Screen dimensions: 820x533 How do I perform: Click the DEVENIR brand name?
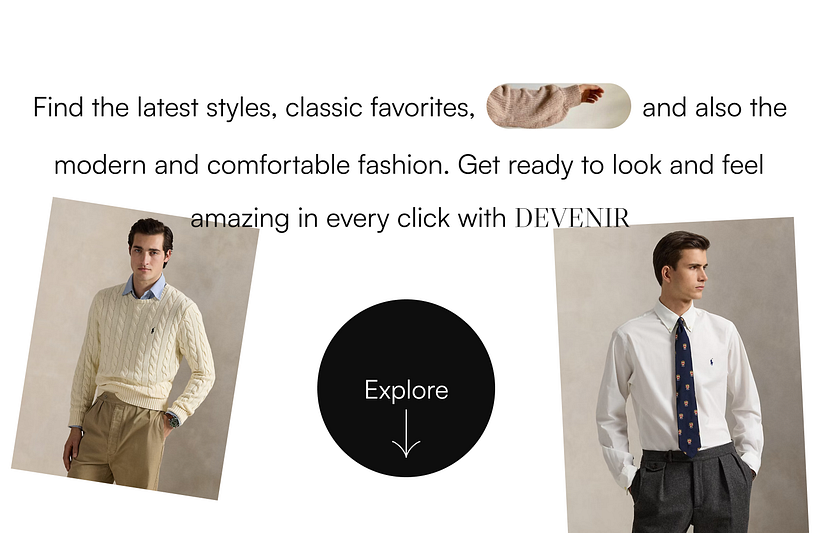point(572,218)
